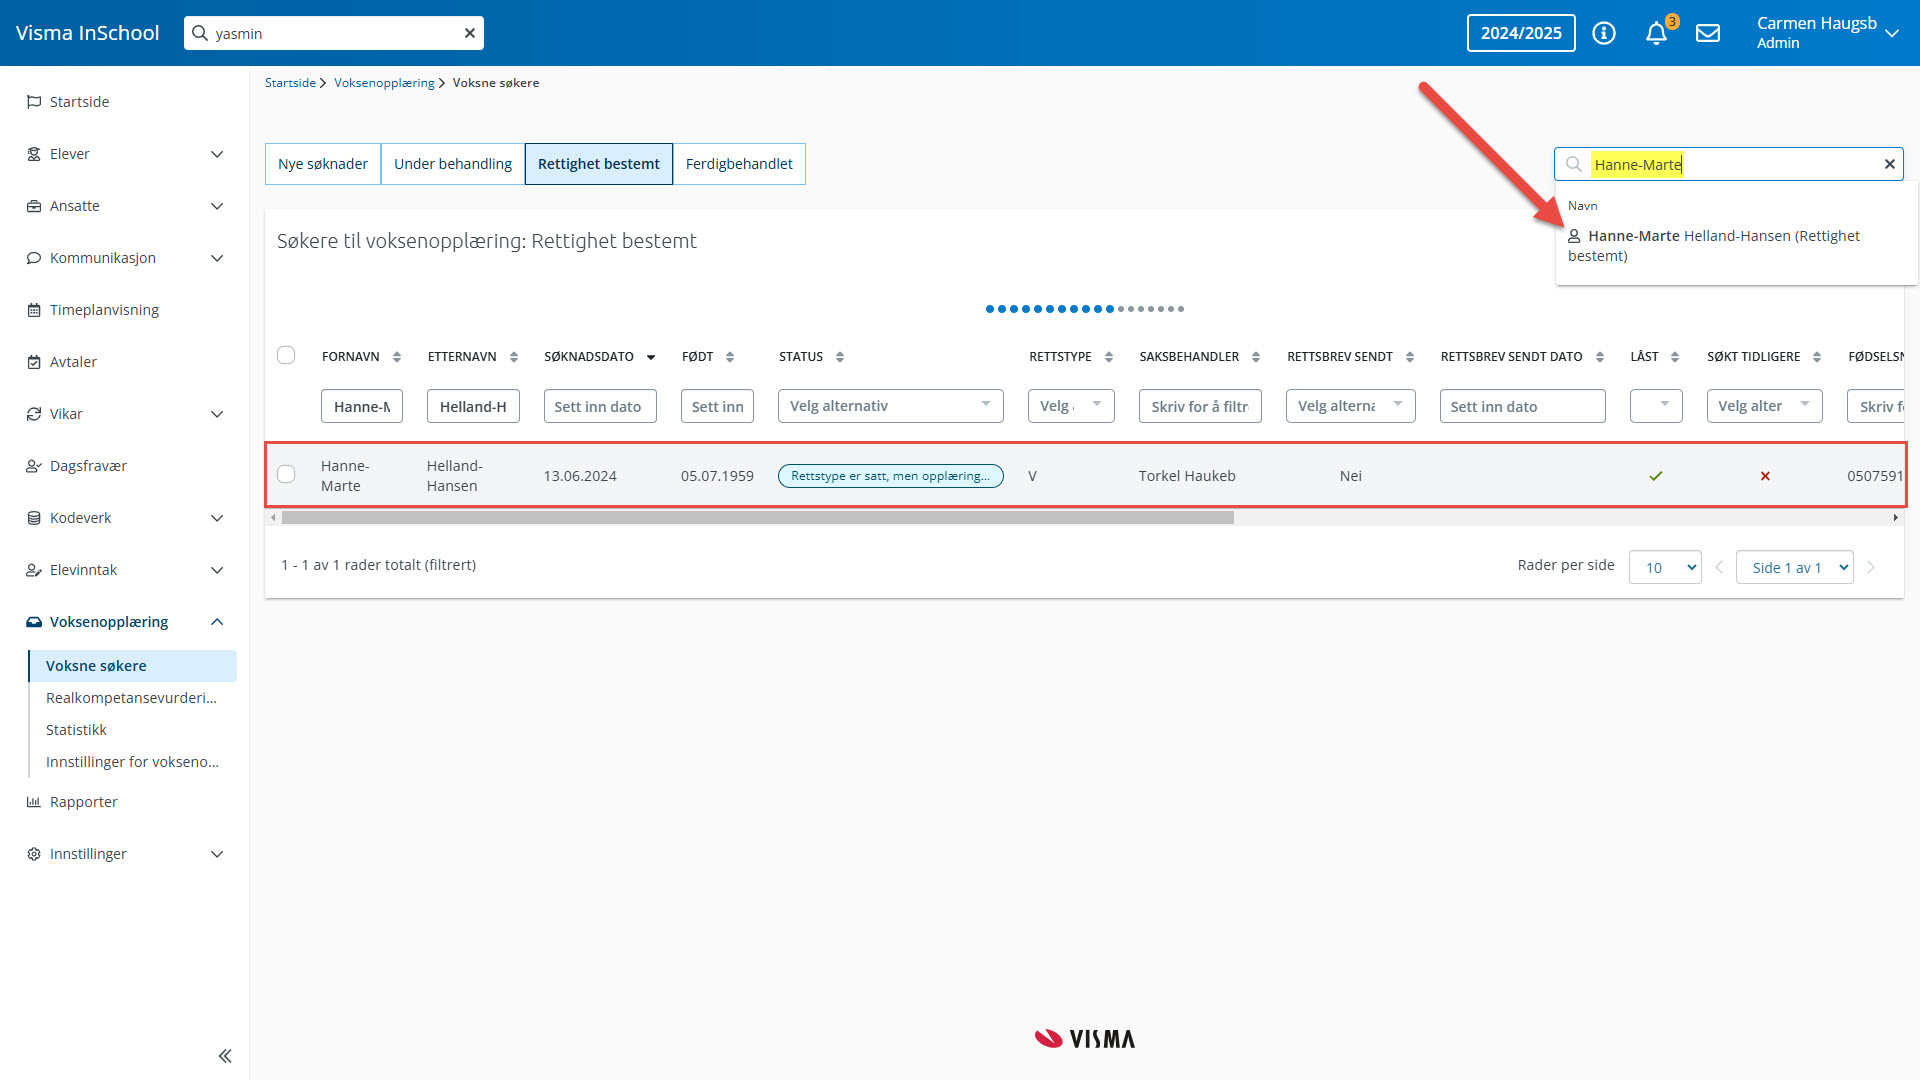Select the Rettighet bestemt tab
Image resolution: width=1920 pixels, height=1080 pixels.
click(x=599, y=164)
